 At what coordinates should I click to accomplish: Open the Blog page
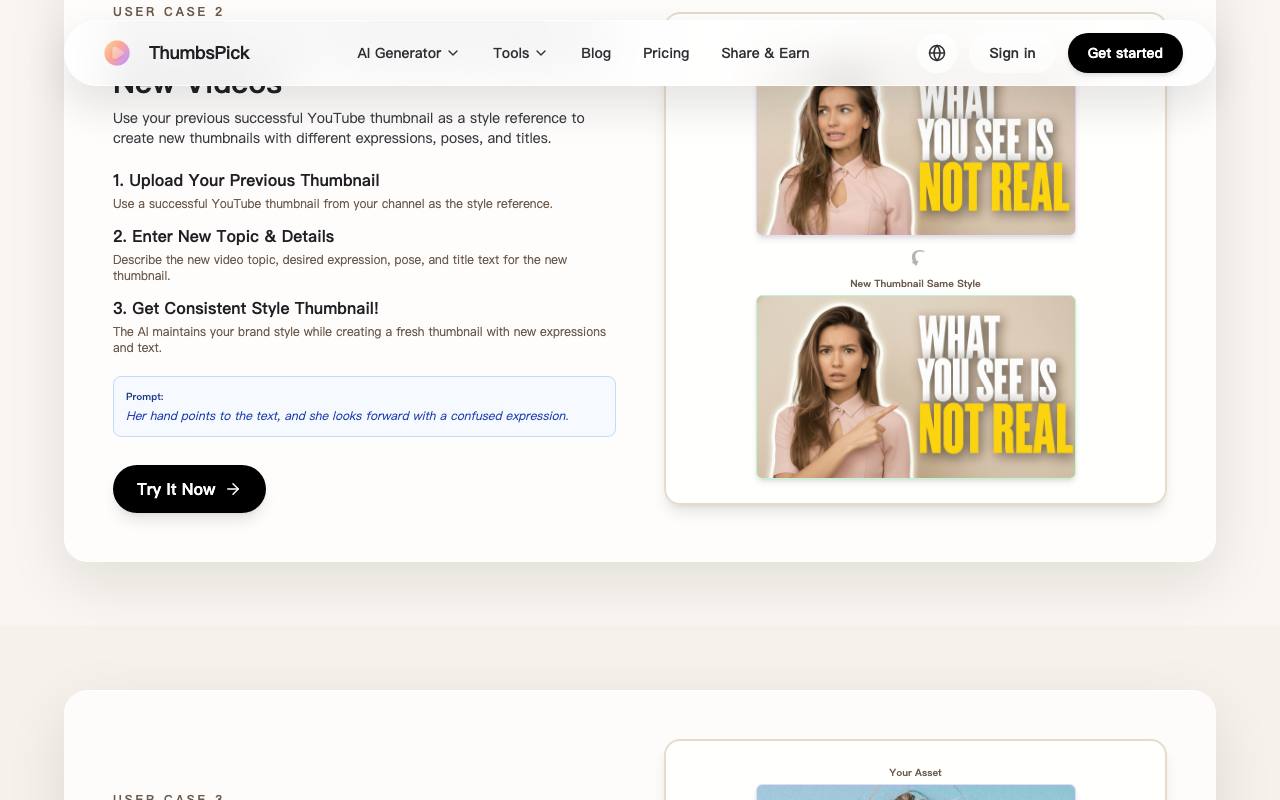pyautogui.click(x=596, y=53)
